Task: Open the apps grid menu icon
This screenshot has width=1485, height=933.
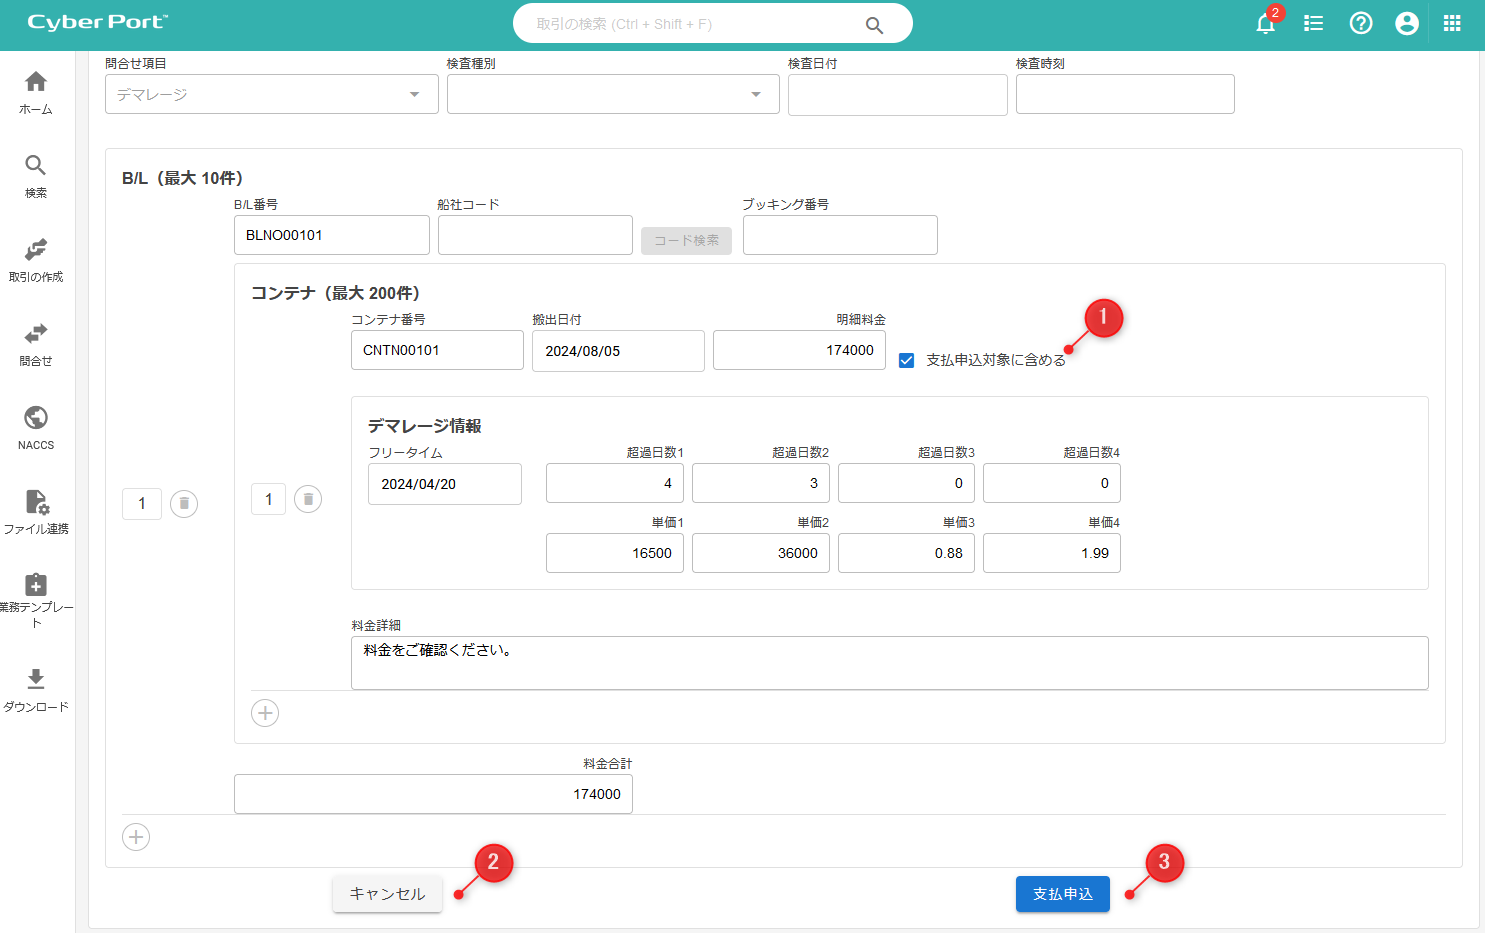Action: coord(1452,24)
